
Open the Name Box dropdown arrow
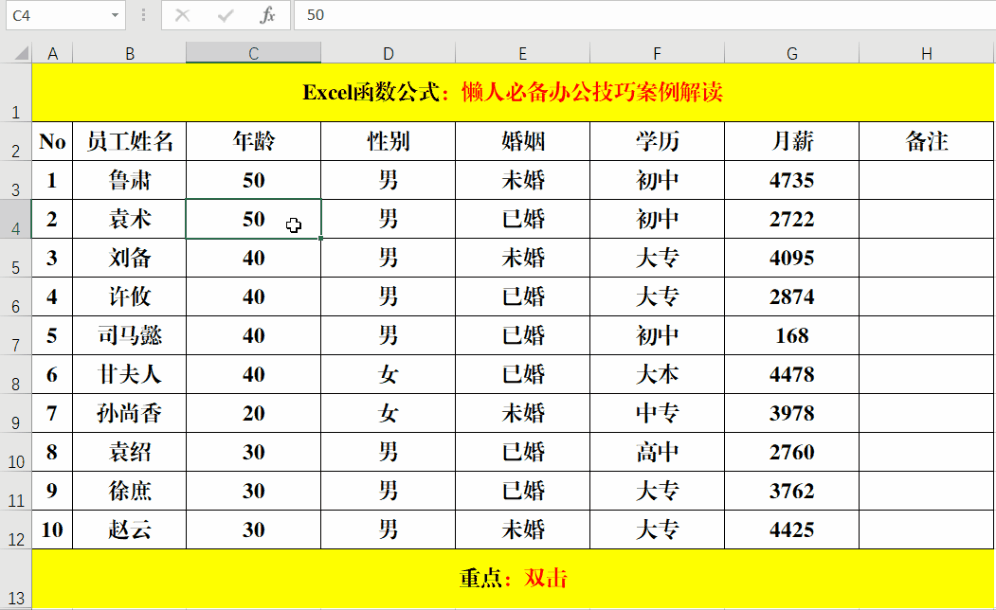[x=113, y=15]
